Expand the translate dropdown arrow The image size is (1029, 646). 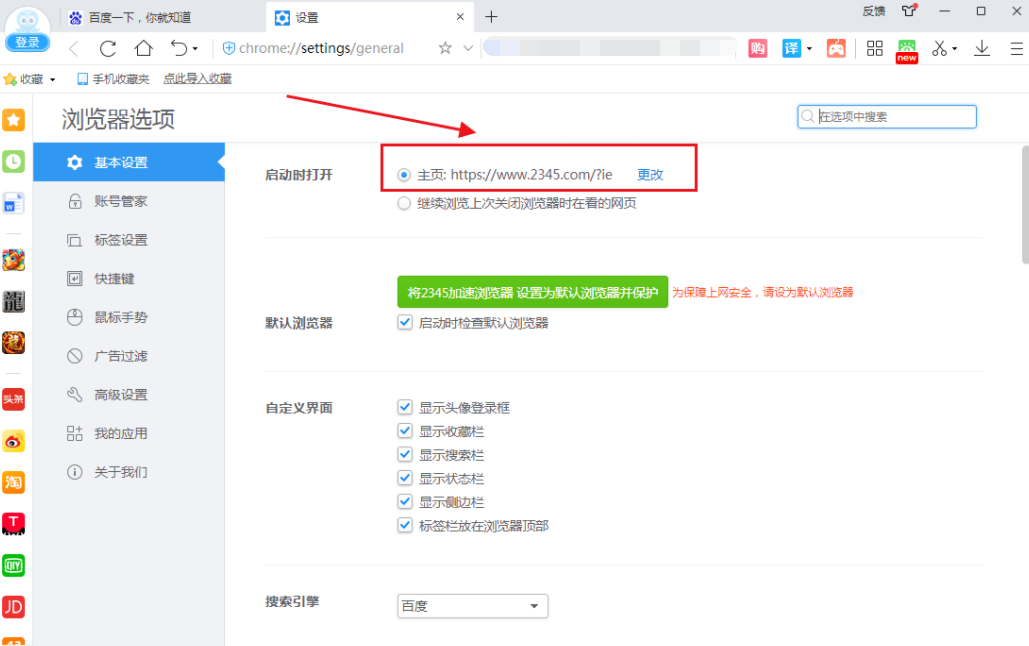(809, 49)
